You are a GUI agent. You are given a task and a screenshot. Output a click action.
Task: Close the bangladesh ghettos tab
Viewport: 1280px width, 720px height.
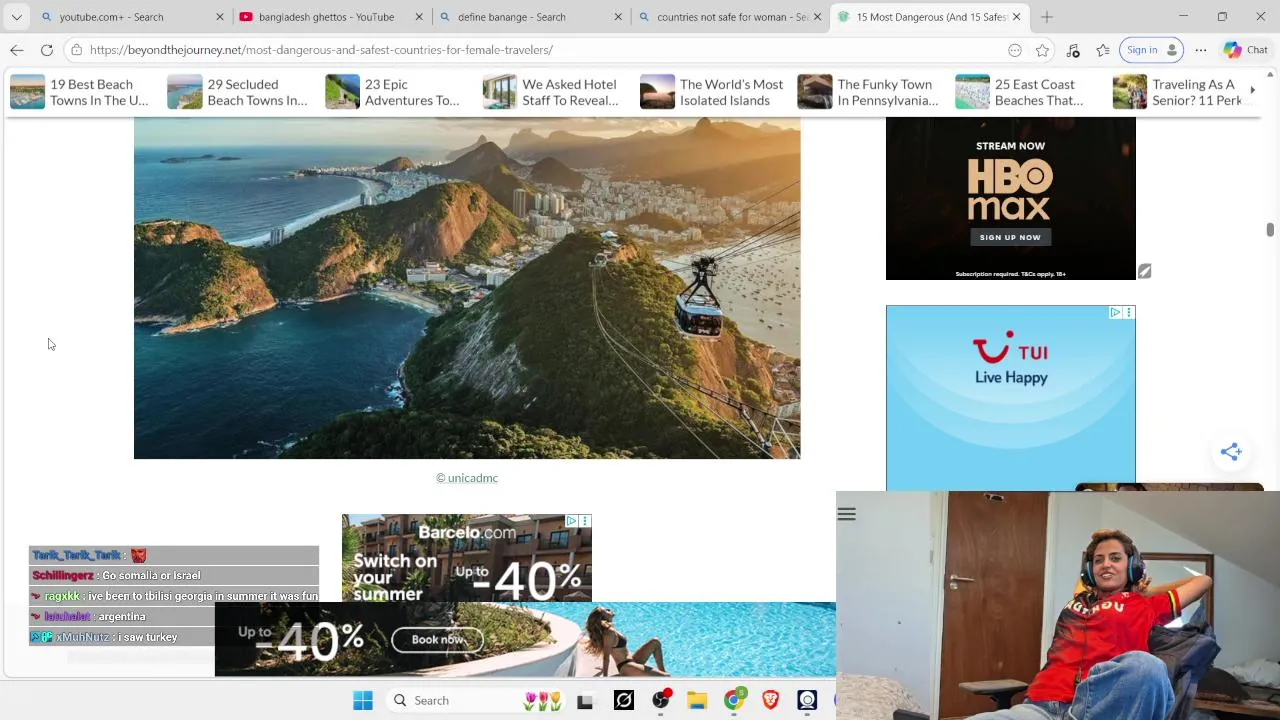(420, 17)
